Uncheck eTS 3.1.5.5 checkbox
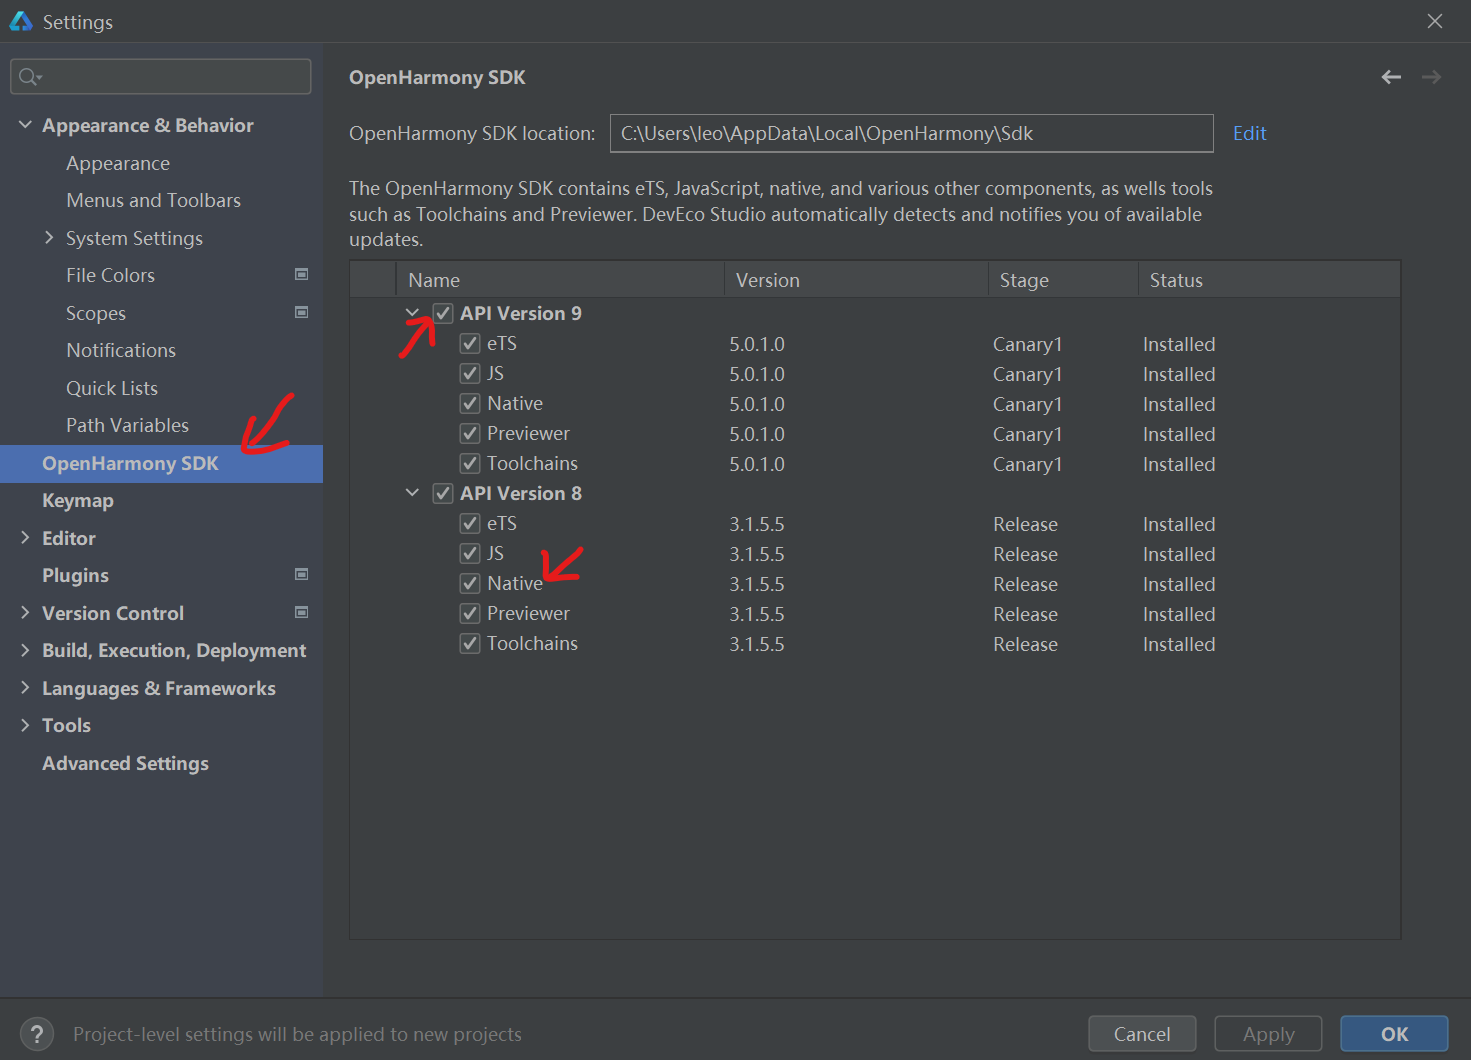 (x=470, y=523)
